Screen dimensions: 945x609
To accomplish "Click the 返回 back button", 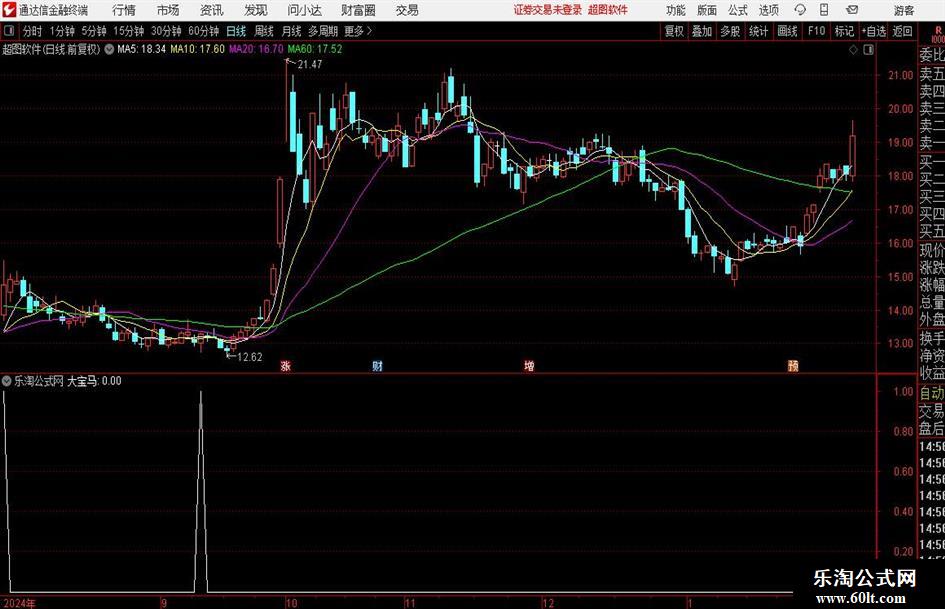I will tap(903, 31).
